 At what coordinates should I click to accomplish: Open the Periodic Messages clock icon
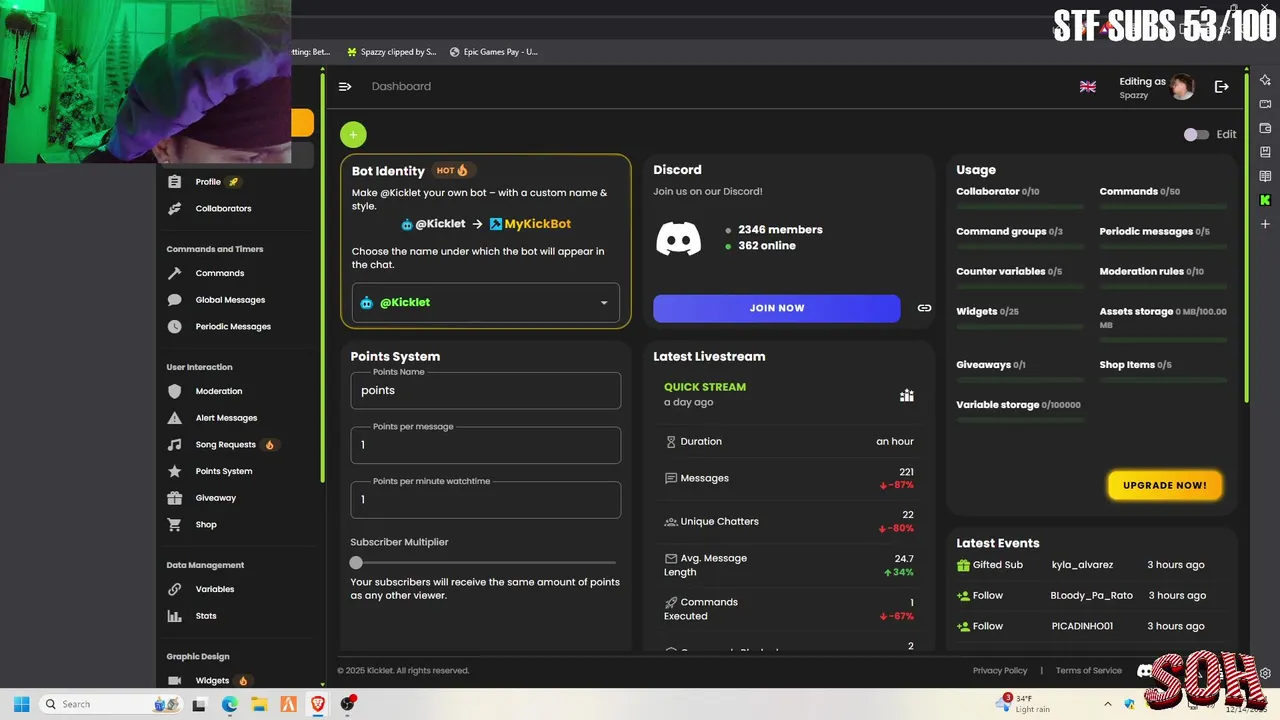(175, 327)
